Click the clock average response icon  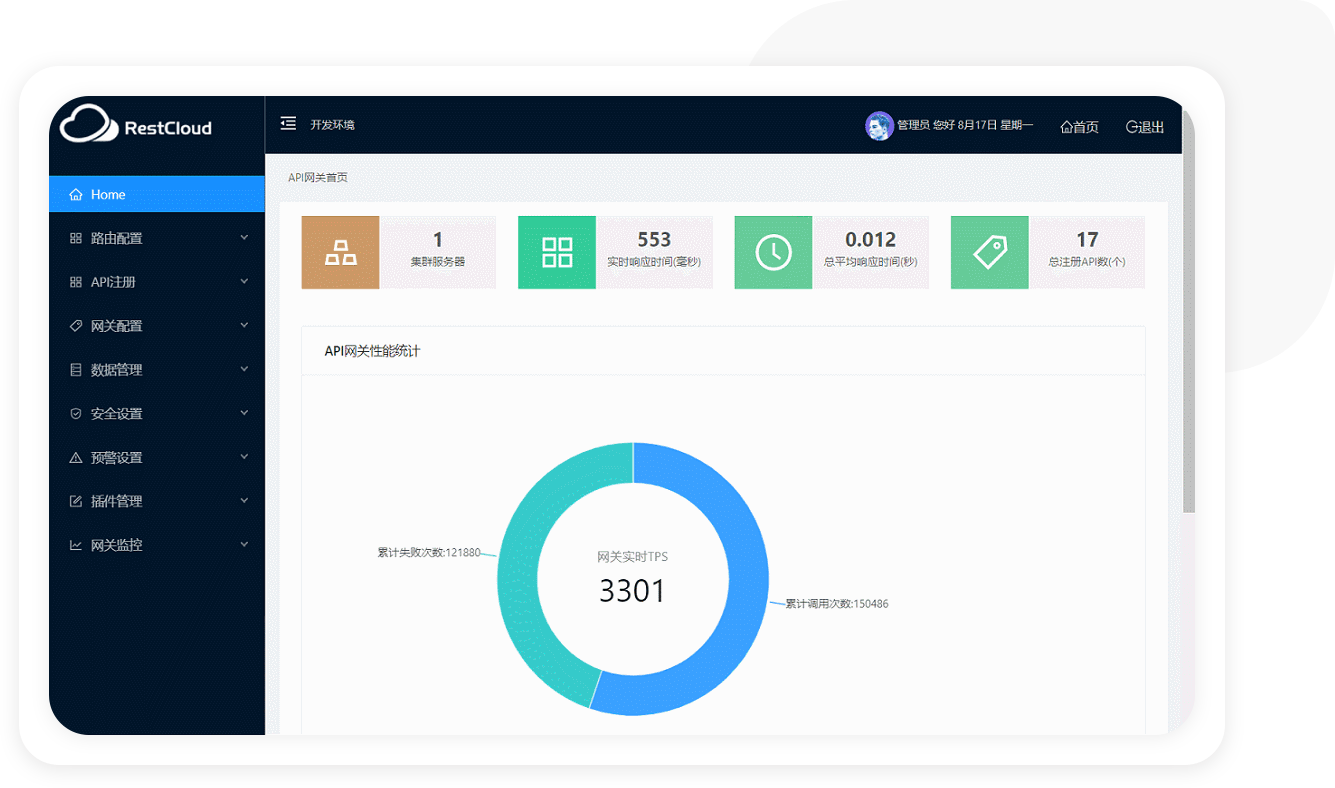[x=773, y=253]
